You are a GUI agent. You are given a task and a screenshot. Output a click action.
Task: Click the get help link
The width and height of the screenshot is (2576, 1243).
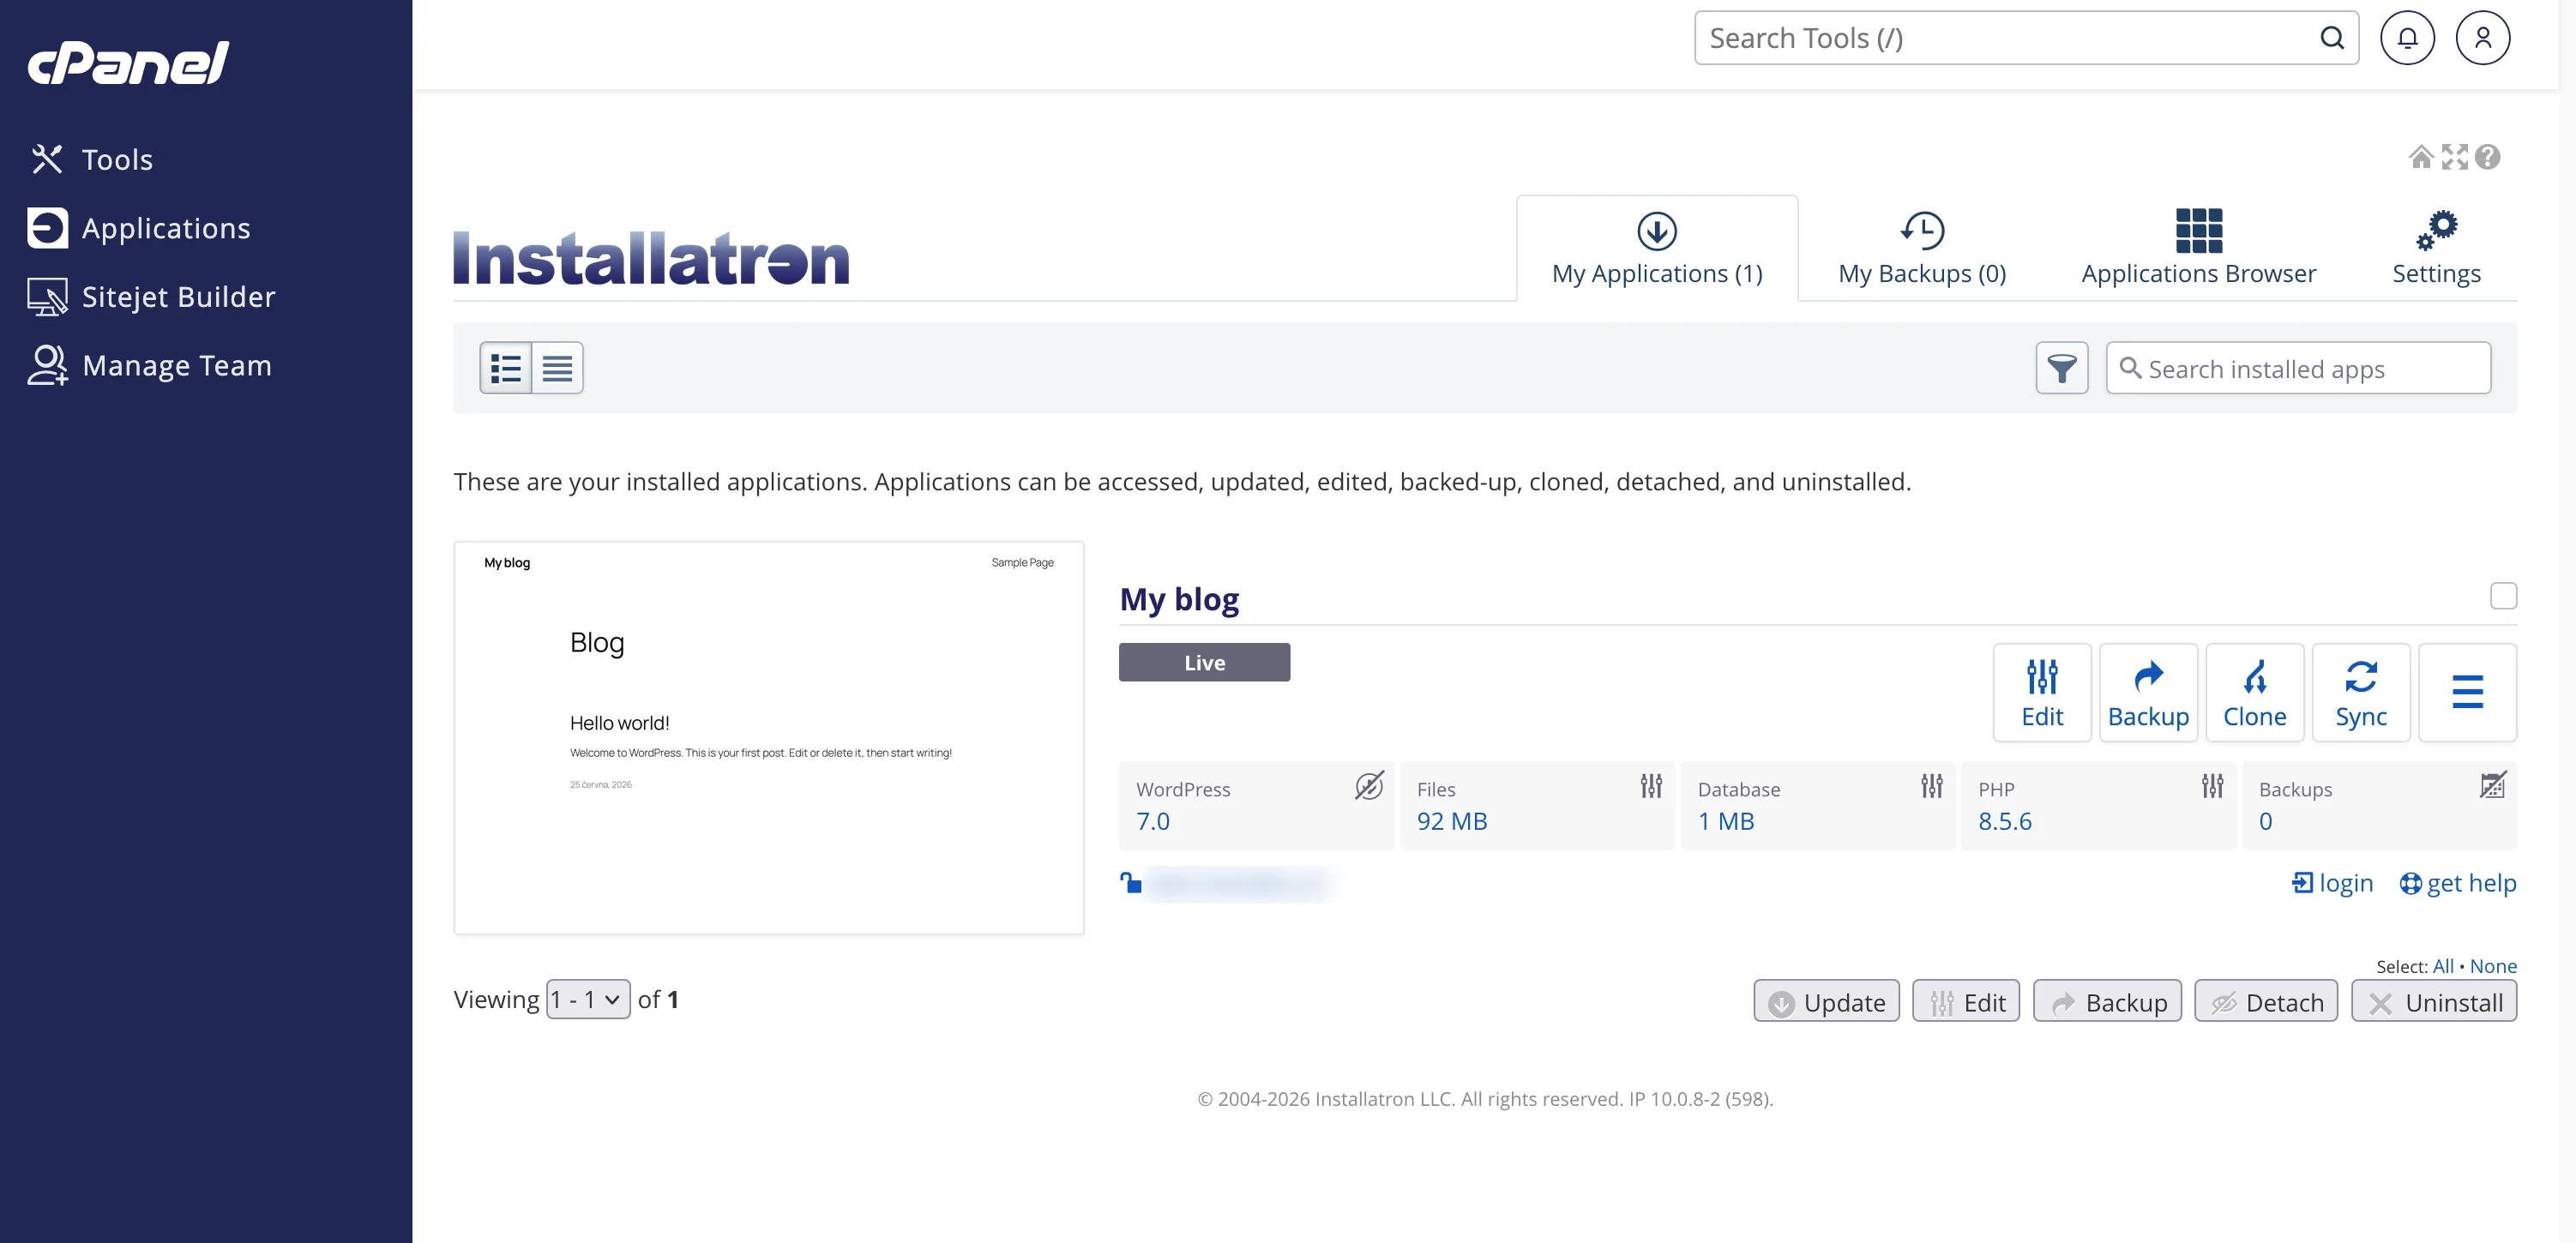(2458, 883)
